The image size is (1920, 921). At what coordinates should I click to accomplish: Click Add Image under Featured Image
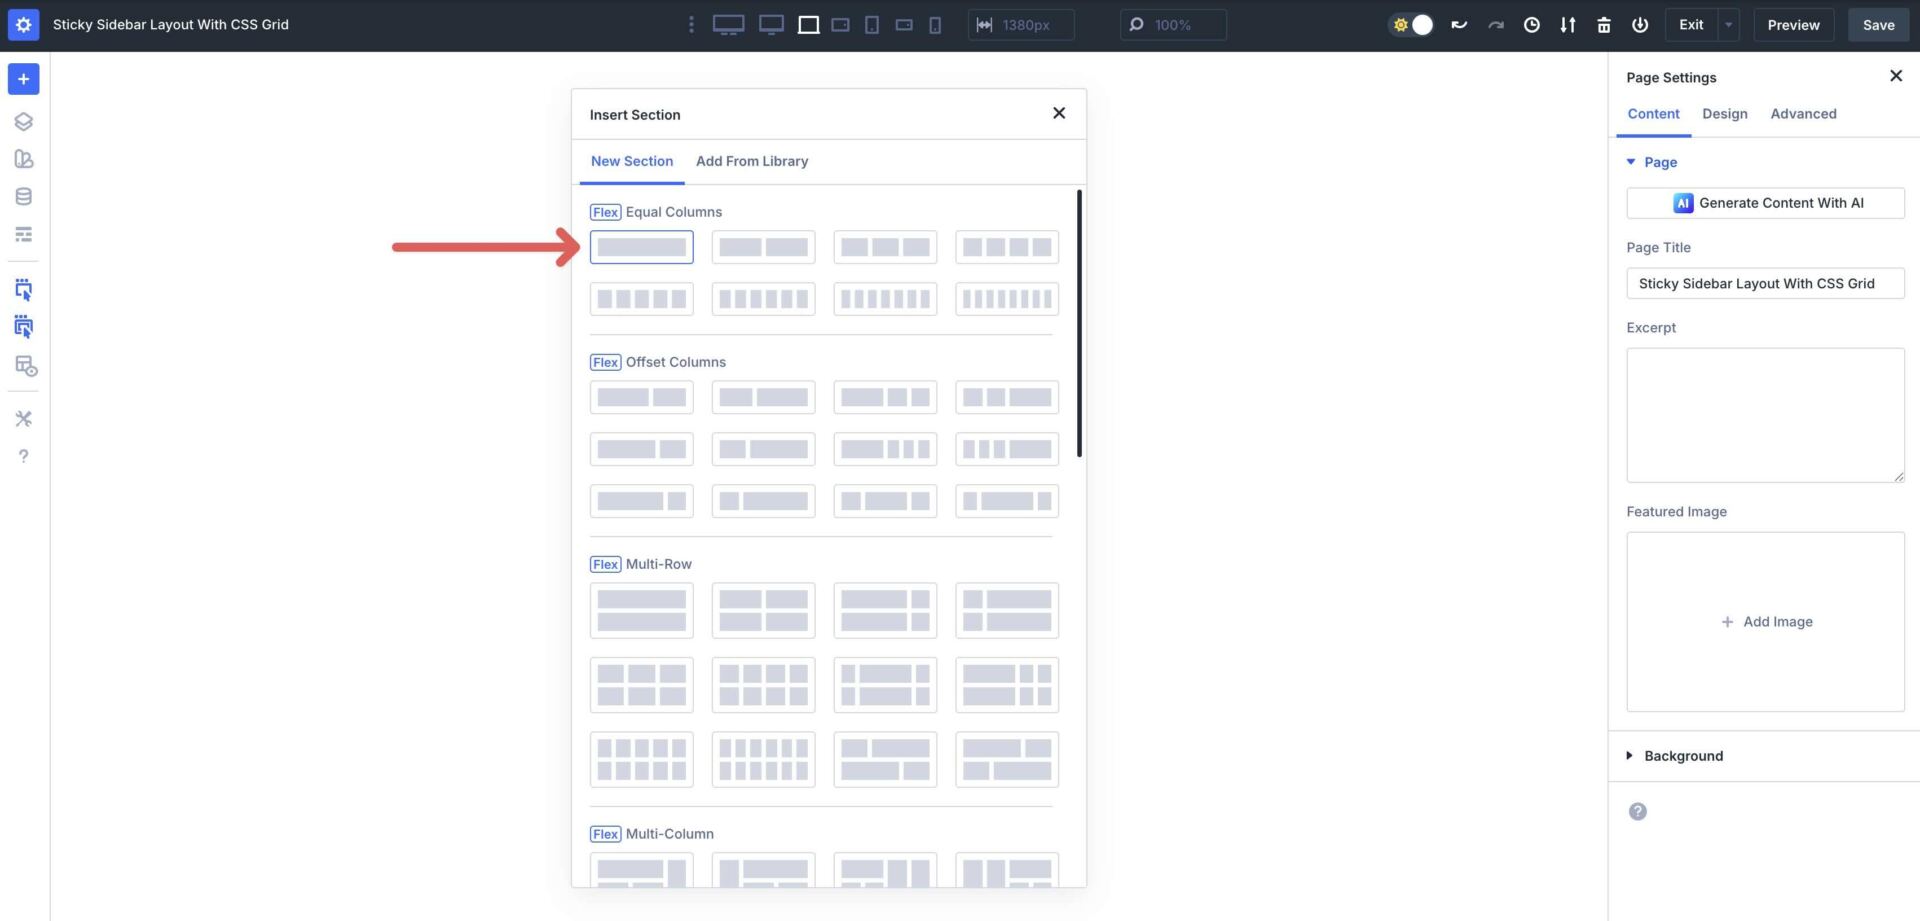point(1766,621)
